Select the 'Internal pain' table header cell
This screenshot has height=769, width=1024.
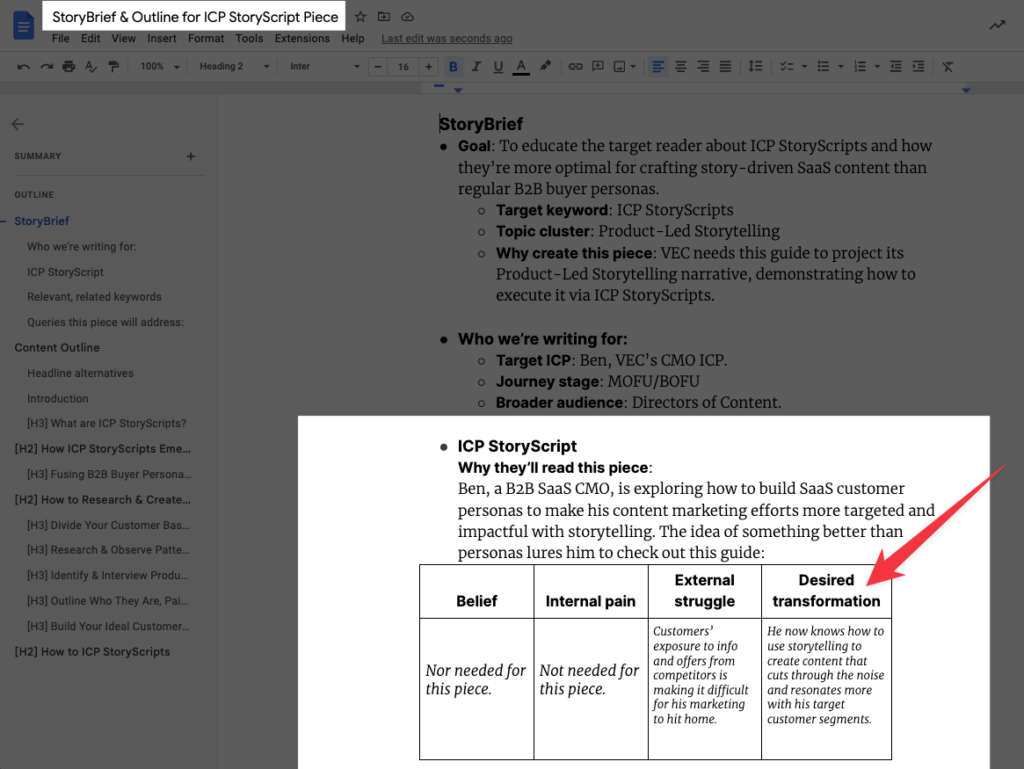(590, 591)
